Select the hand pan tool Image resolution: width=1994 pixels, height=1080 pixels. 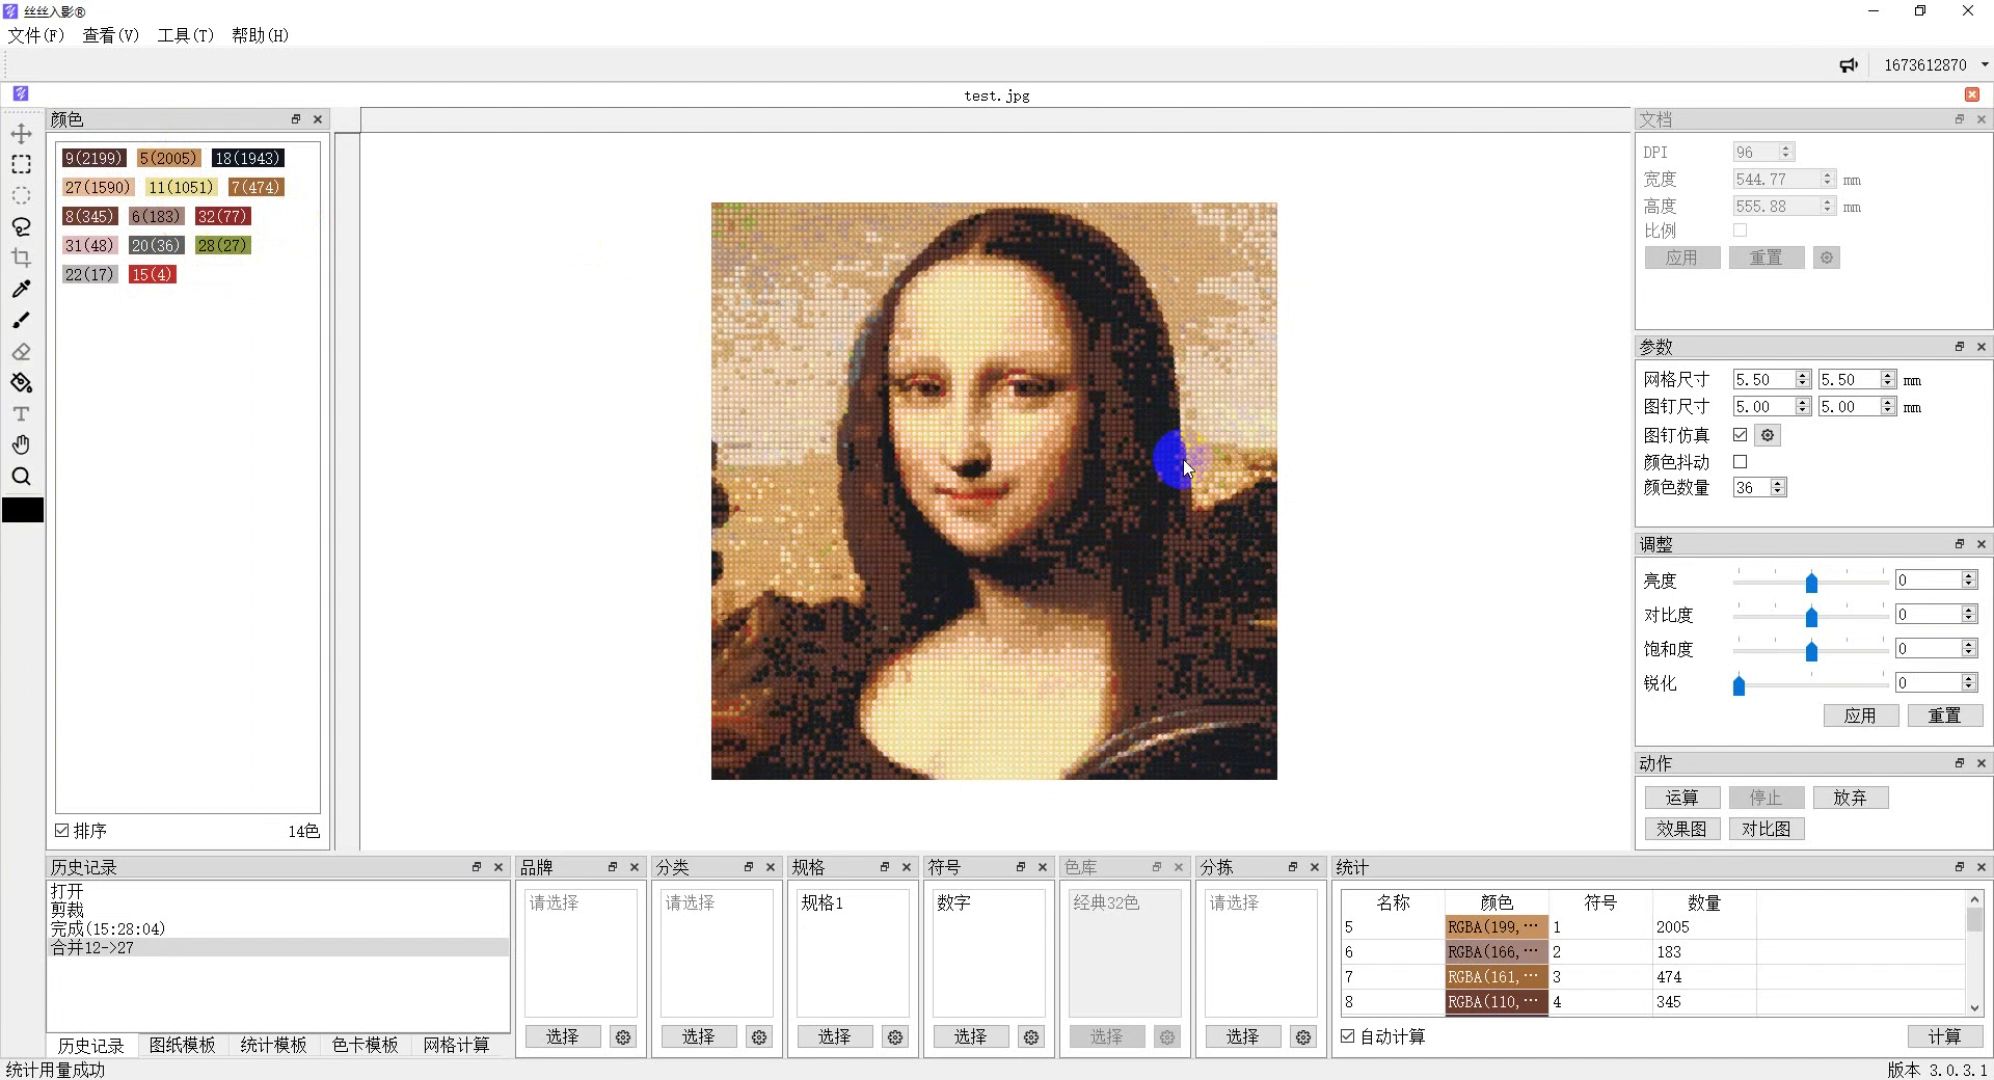[21, 445]
